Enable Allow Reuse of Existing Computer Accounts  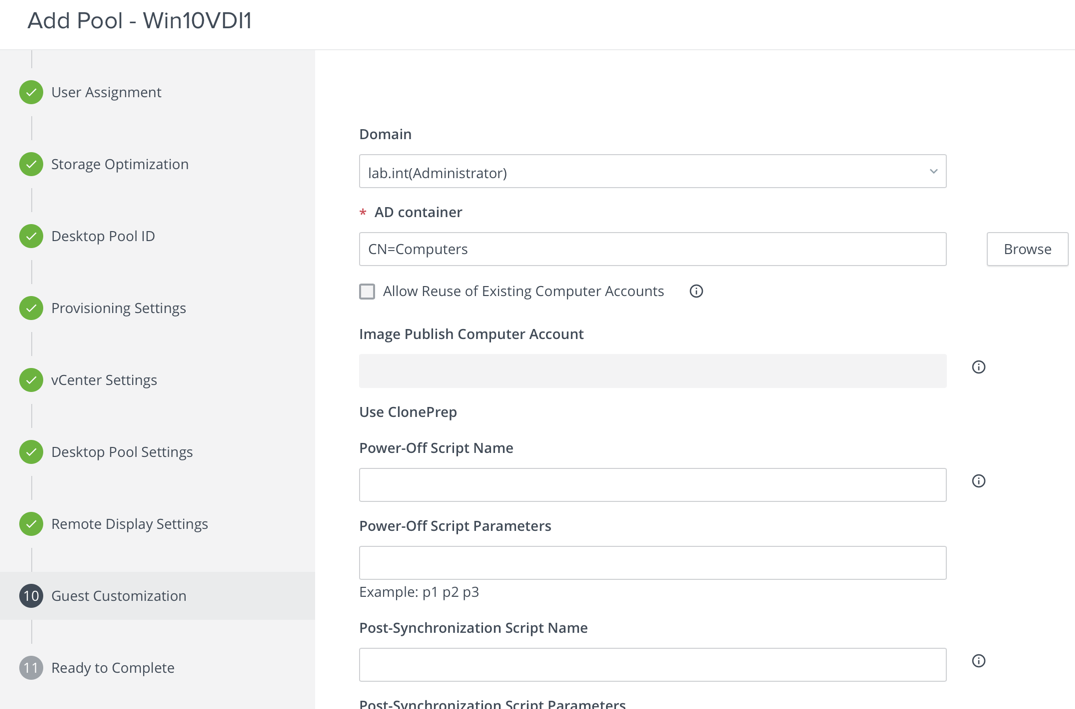[x=367, y=291]
